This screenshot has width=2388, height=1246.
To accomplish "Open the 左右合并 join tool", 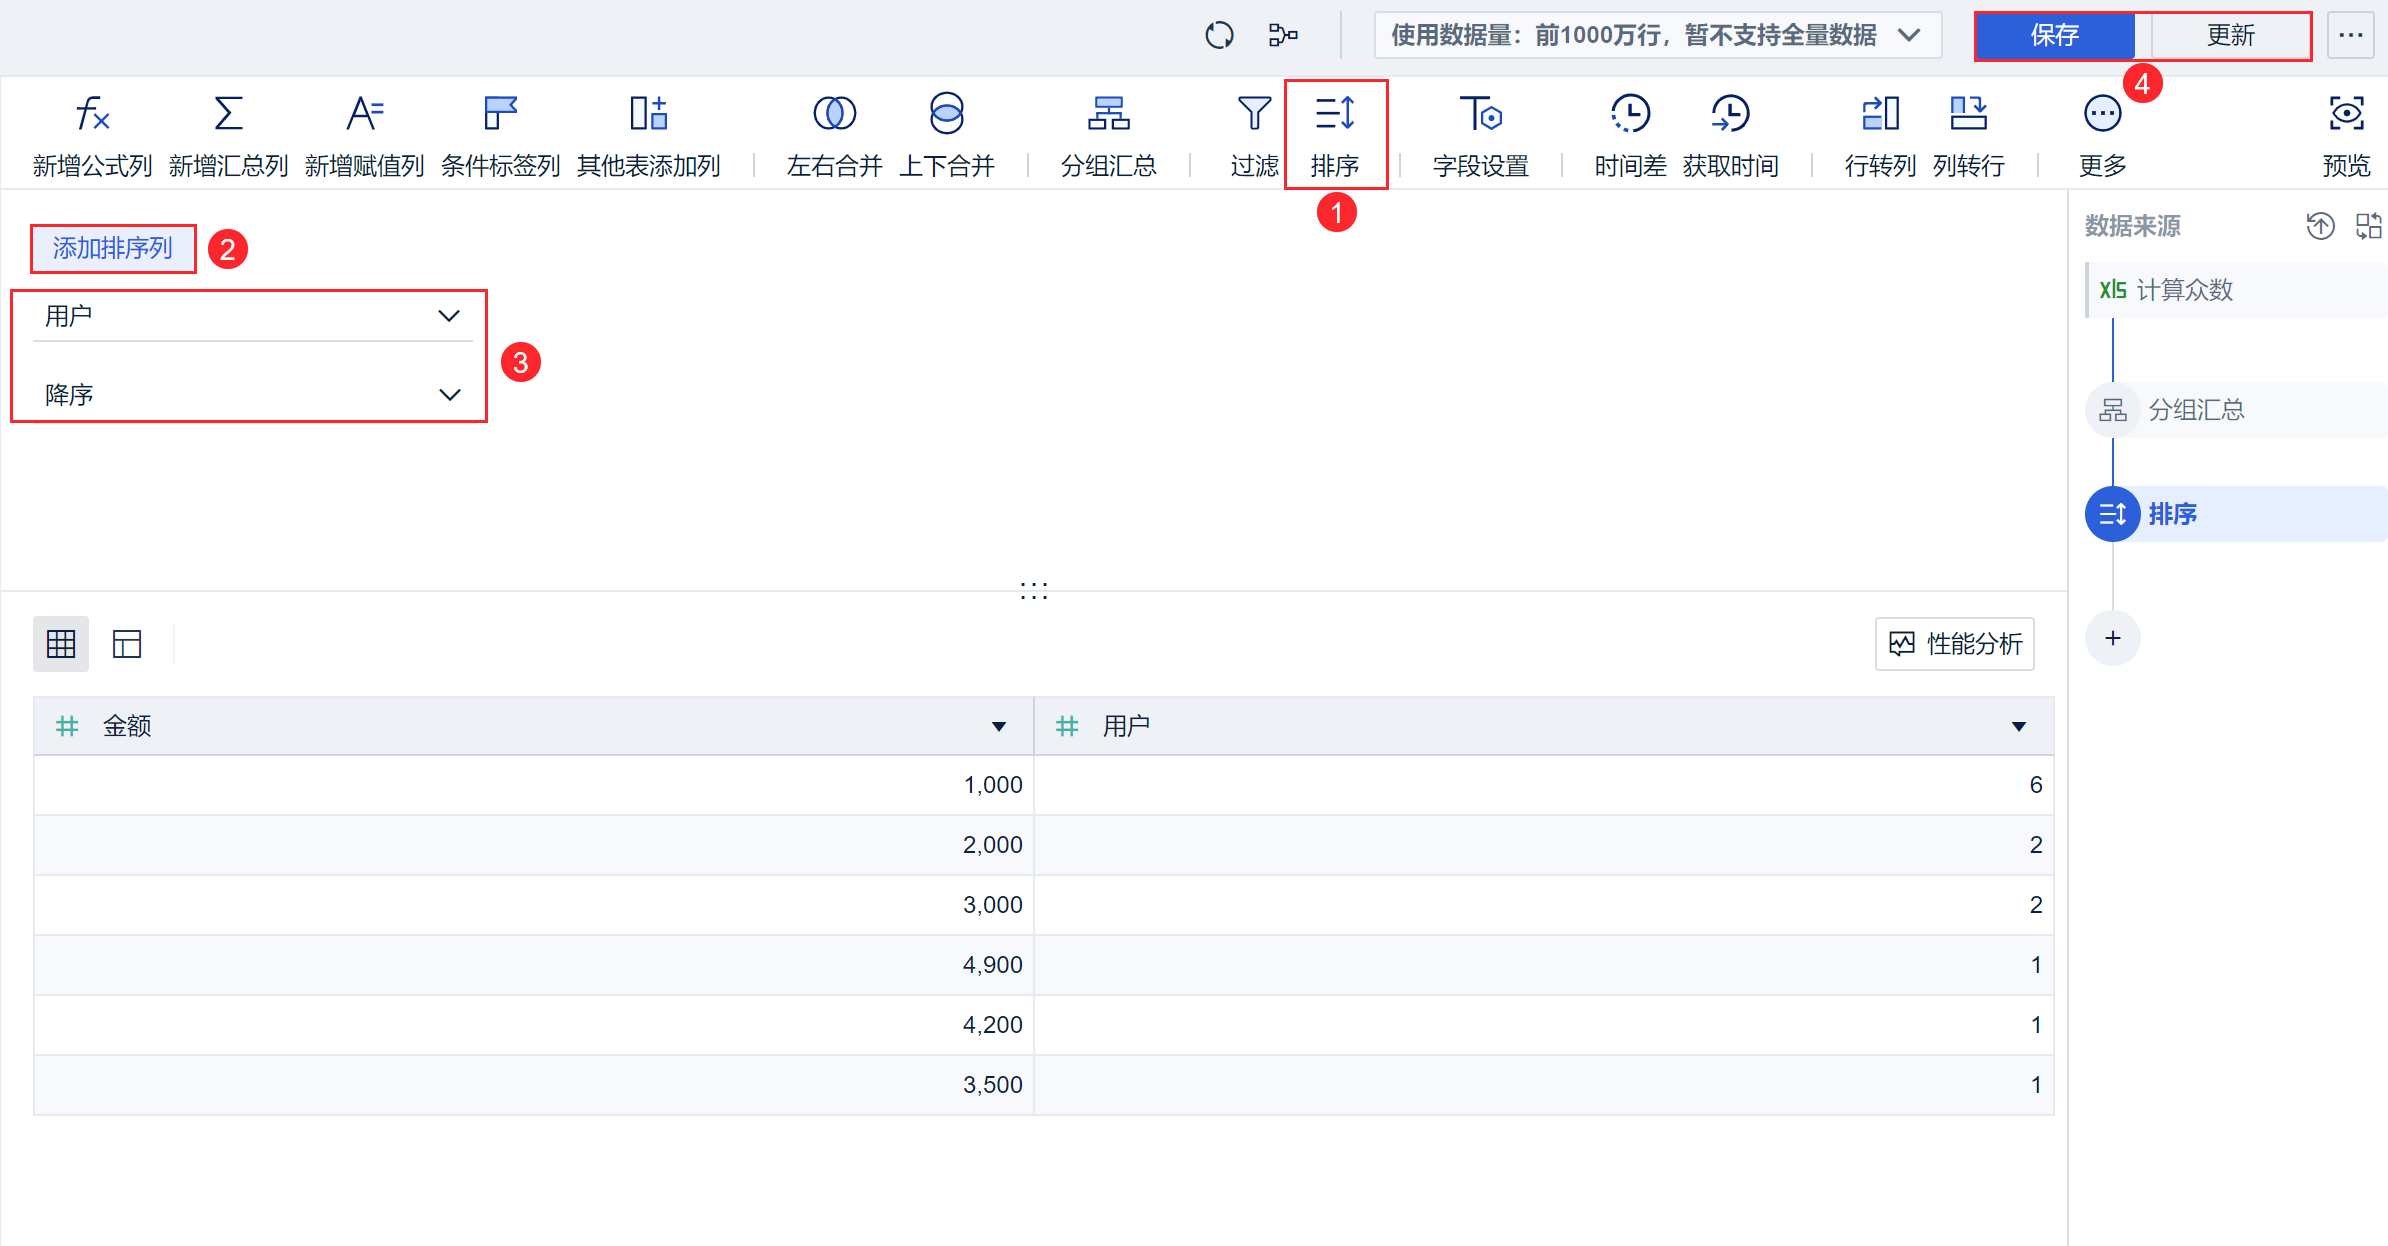I will pos(834,114).
